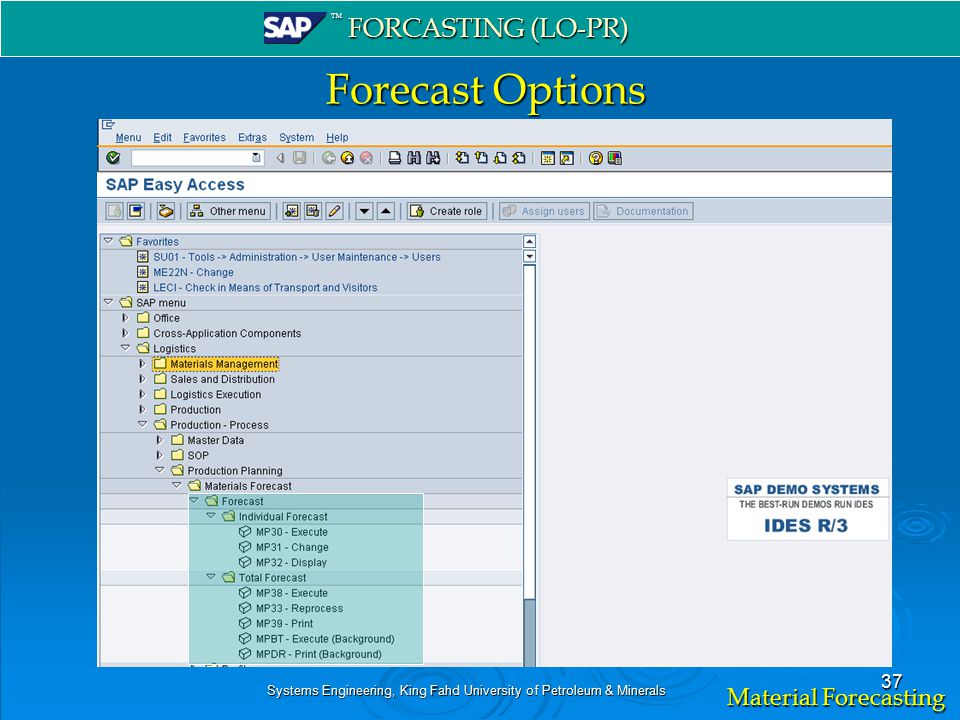Click the Find Next binoculars icon
Screen dimensions: 960x720
click(x=433, y=158)
